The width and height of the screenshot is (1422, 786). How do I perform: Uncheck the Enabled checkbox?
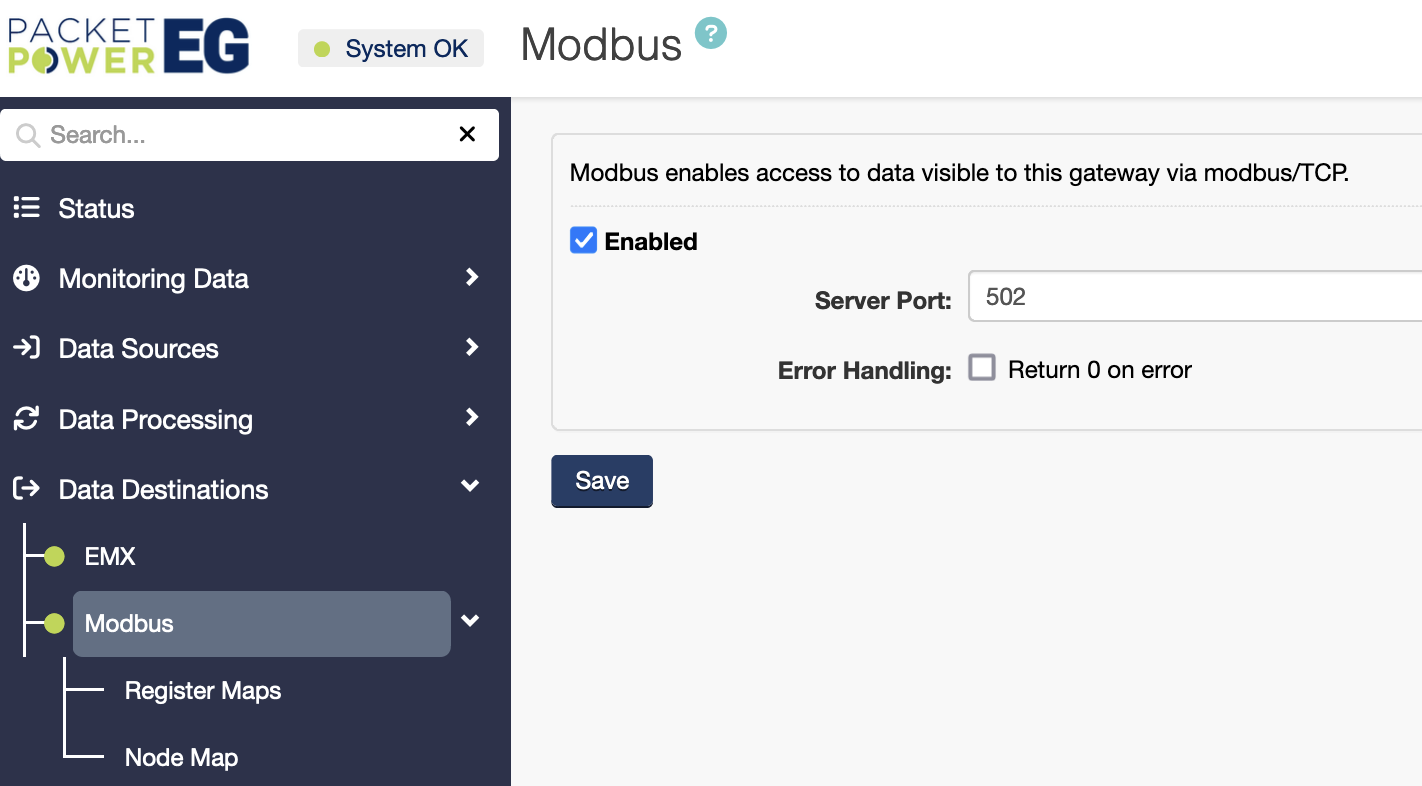(583, 241)
